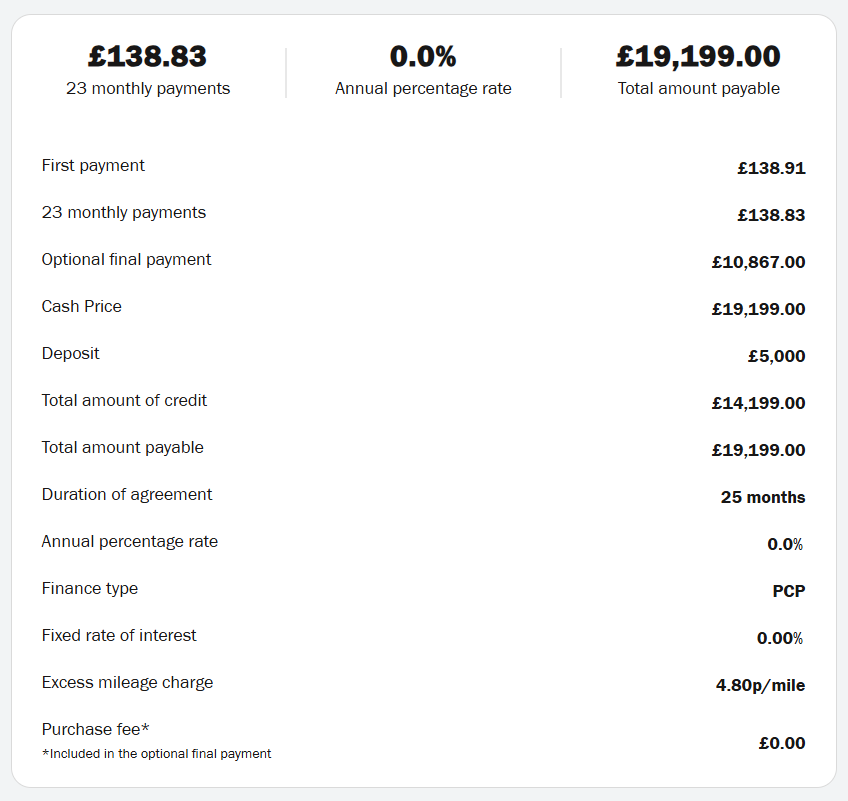Select the £5,000 deposit value

(x=777, y=356)
